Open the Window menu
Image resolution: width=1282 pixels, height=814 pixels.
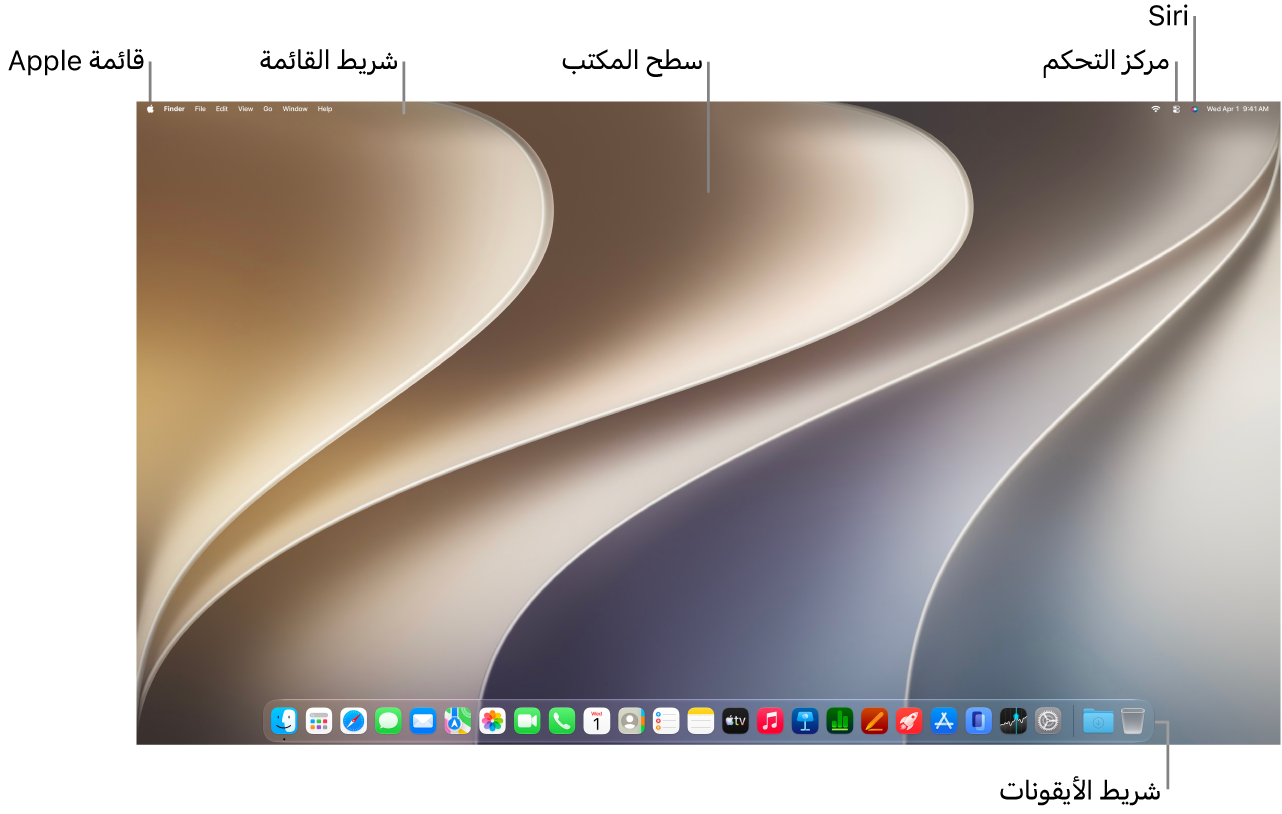pyautogui.click(x=295, y=108)
